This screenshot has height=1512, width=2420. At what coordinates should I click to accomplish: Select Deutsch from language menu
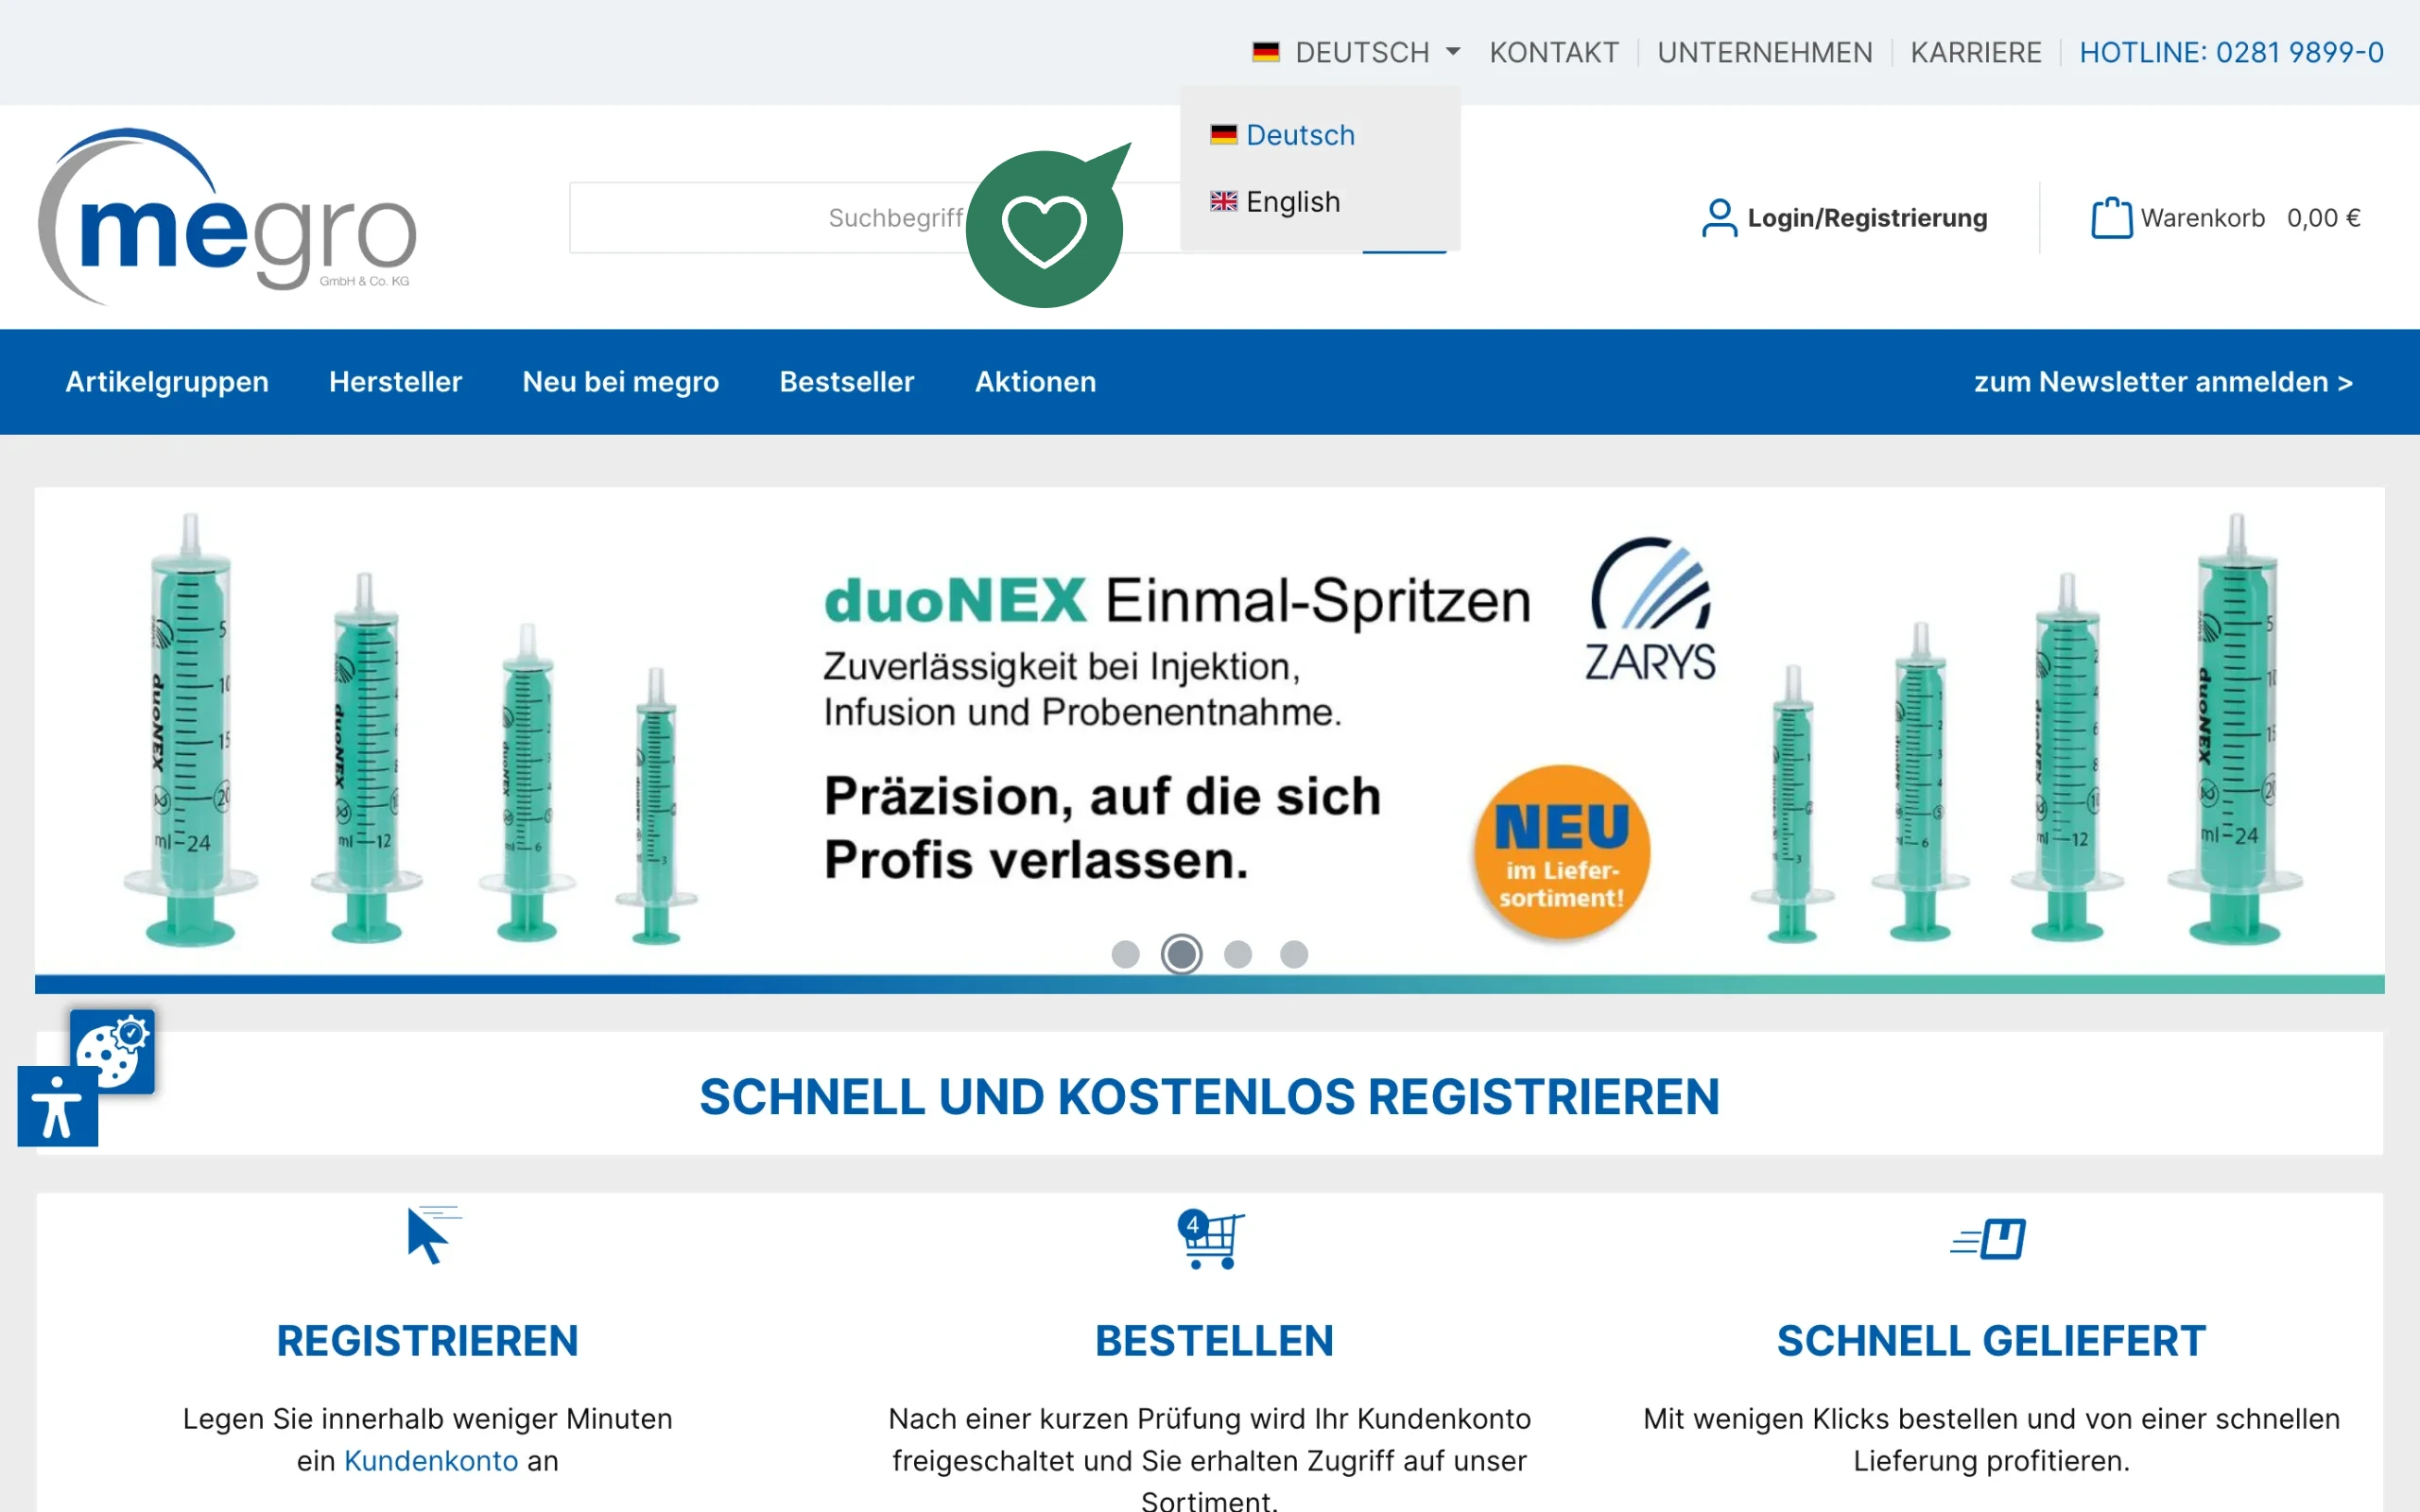(1282, 135)
